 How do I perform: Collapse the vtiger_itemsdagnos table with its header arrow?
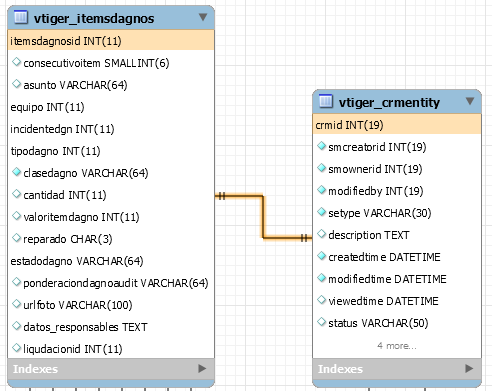(x=203, y=17)
